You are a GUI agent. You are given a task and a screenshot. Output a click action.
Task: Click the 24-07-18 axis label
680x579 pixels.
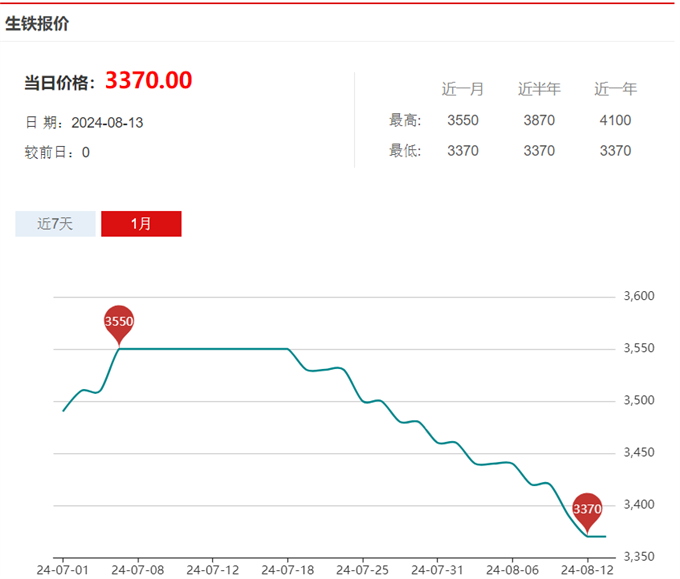[x=288, y=570]
